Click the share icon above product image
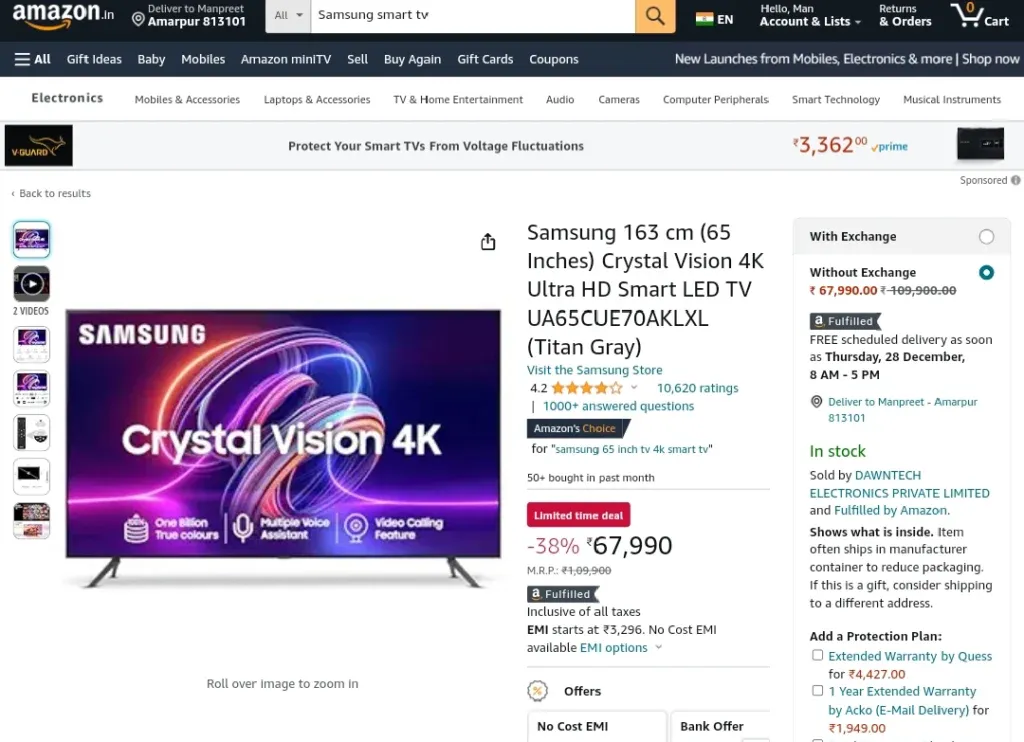This screenshot has height=742, width=1024. click(x=488, y=242)
